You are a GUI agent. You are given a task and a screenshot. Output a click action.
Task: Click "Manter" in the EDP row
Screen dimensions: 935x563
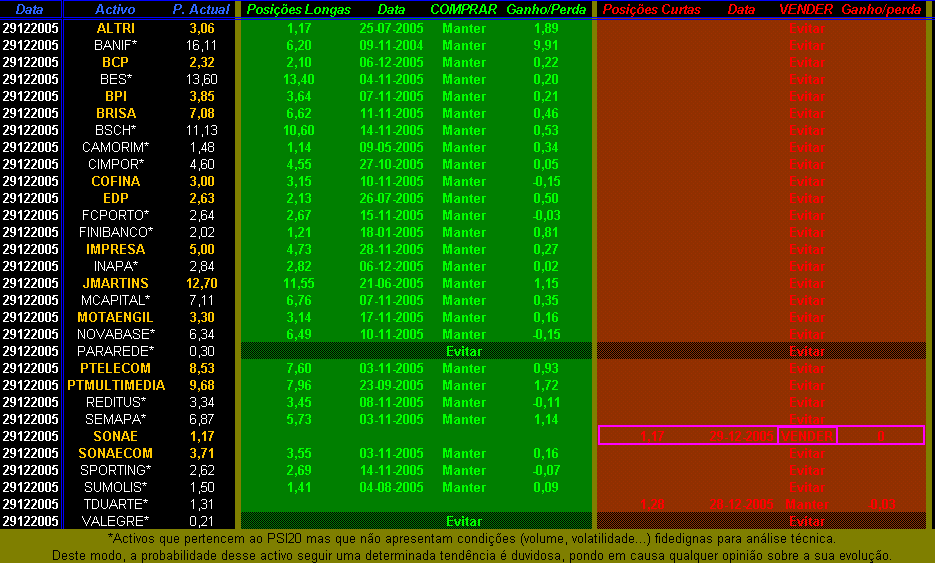463,198
